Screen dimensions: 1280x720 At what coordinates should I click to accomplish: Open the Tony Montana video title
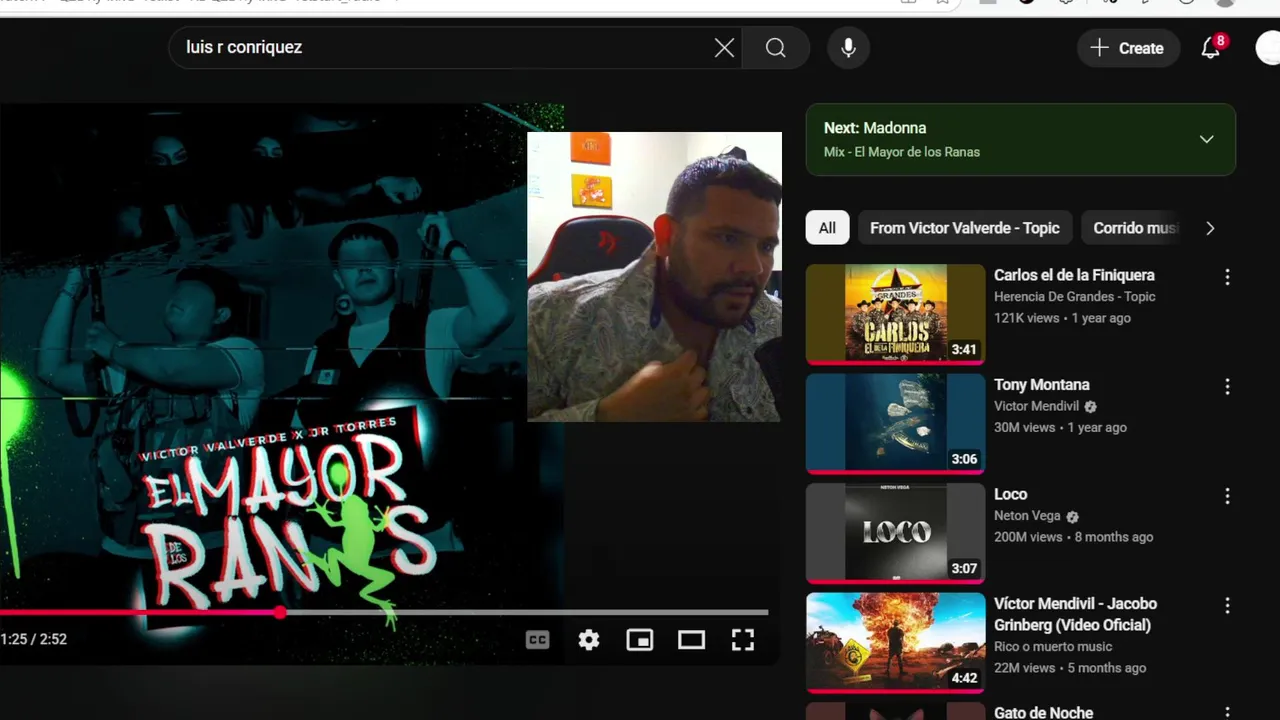tap(1041, 385)
